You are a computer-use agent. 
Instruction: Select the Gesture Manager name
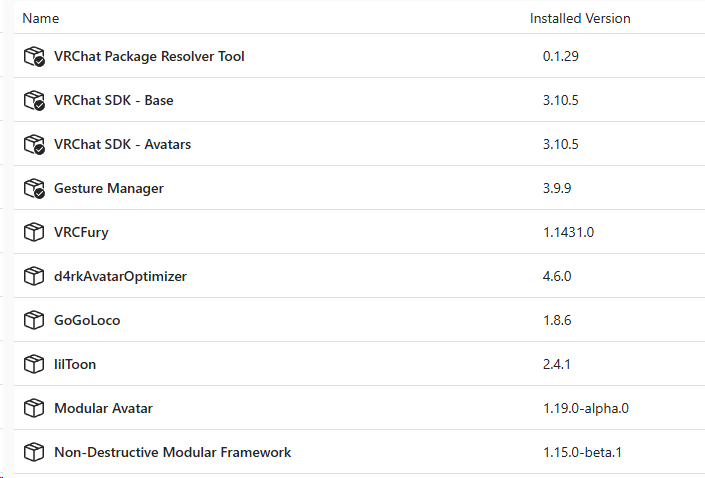point(109,188)
